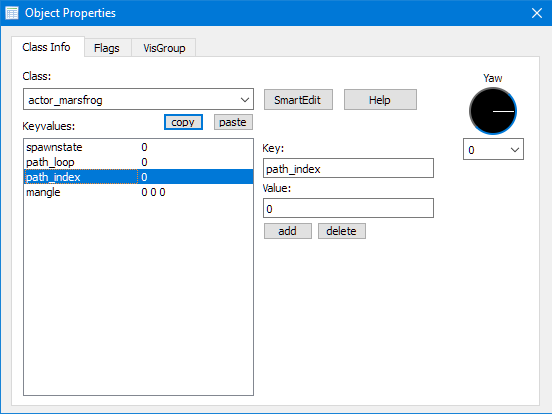The width and height of the screenshot is (552, 414).
Task: Delete the selected keyvalue
Action: pos(341,231)
